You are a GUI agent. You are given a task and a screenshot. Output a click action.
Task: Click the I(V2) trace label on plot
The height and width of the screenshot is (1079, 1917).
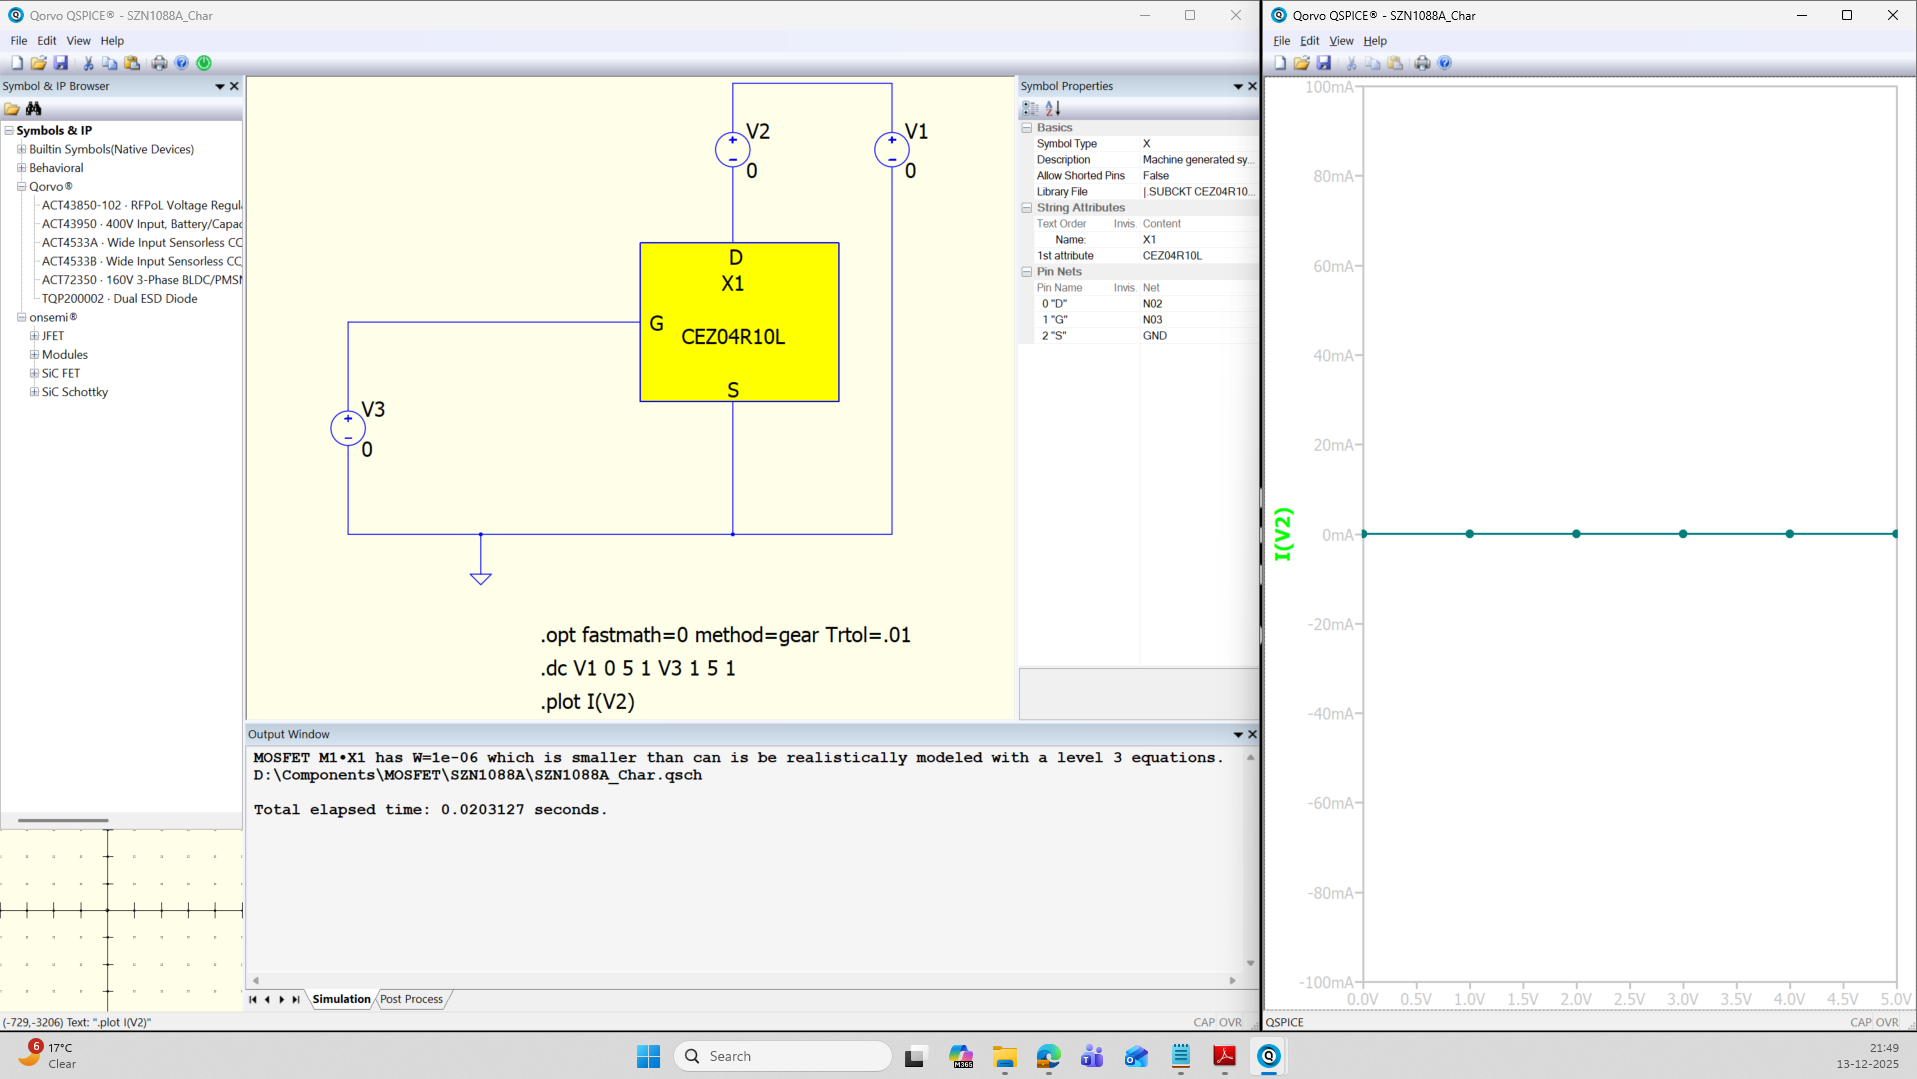tap(1283, 534)
